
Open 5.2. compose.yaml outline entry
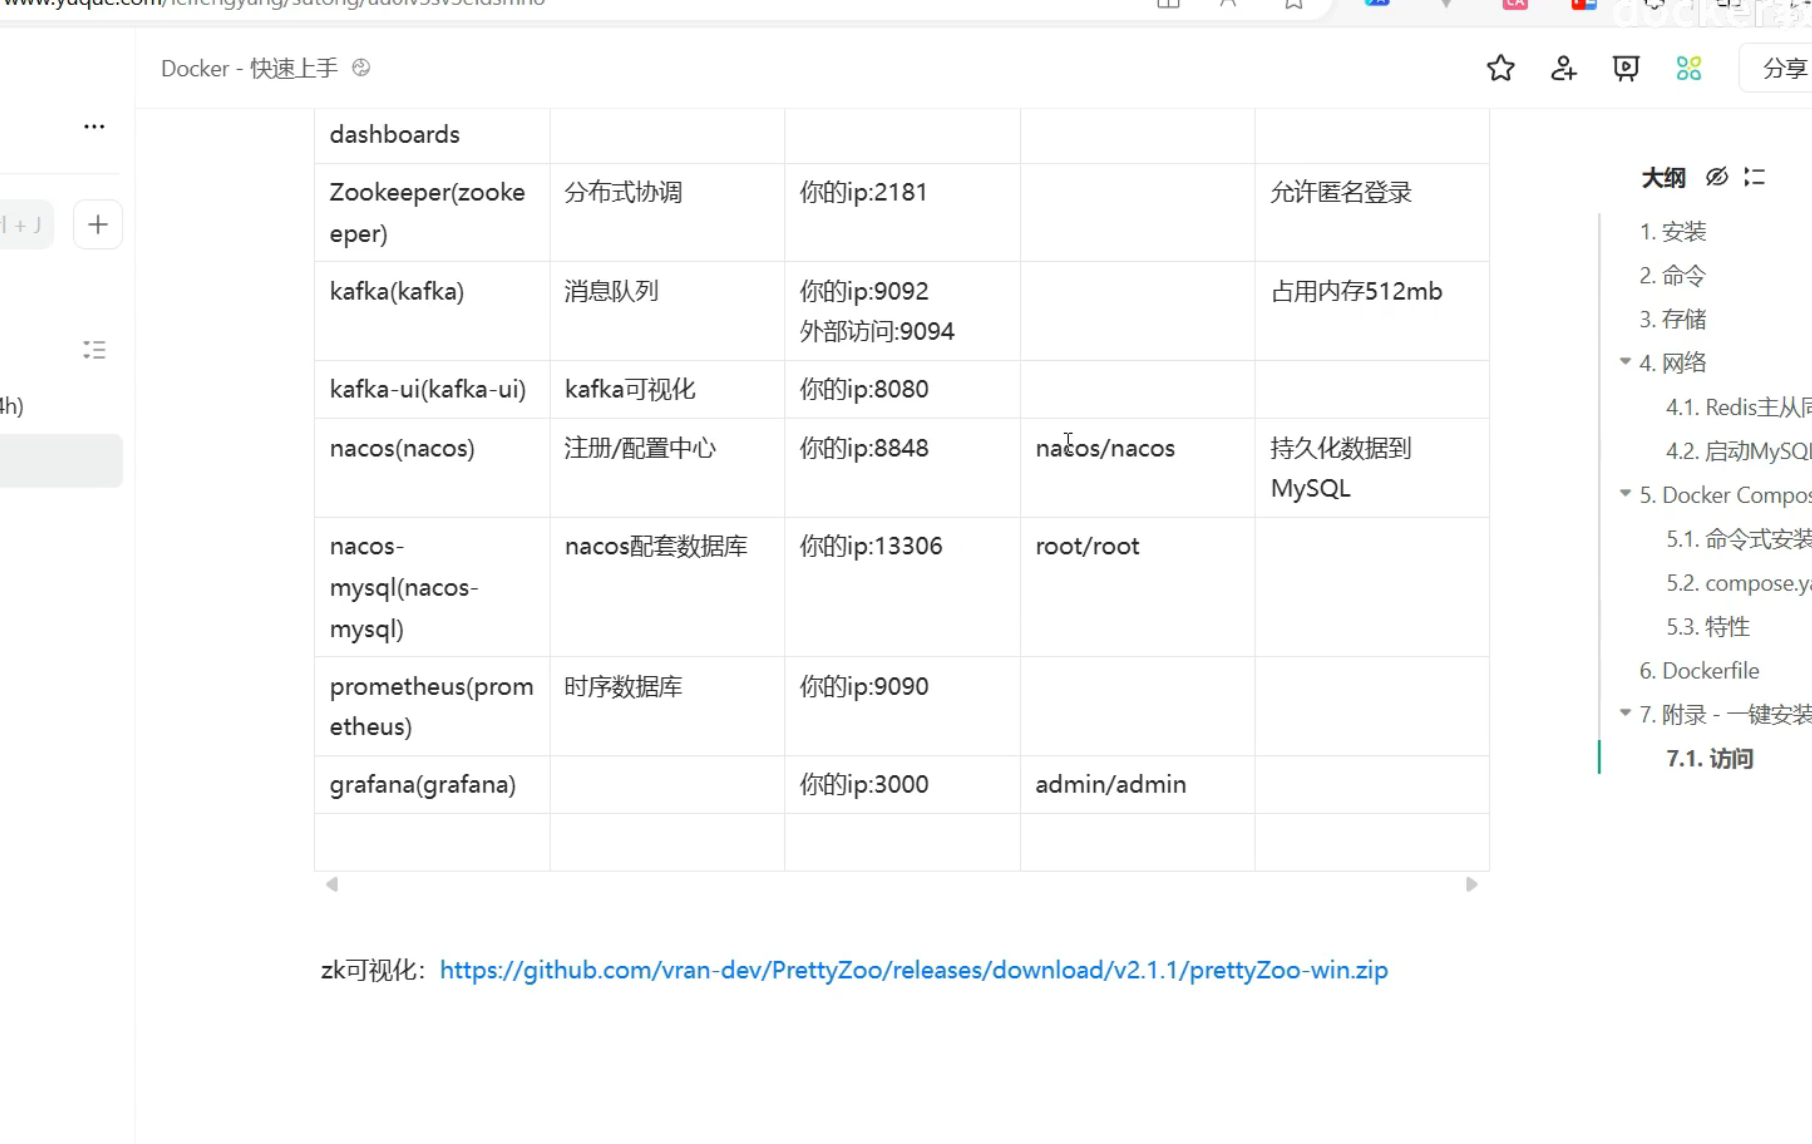[1738, 583]
